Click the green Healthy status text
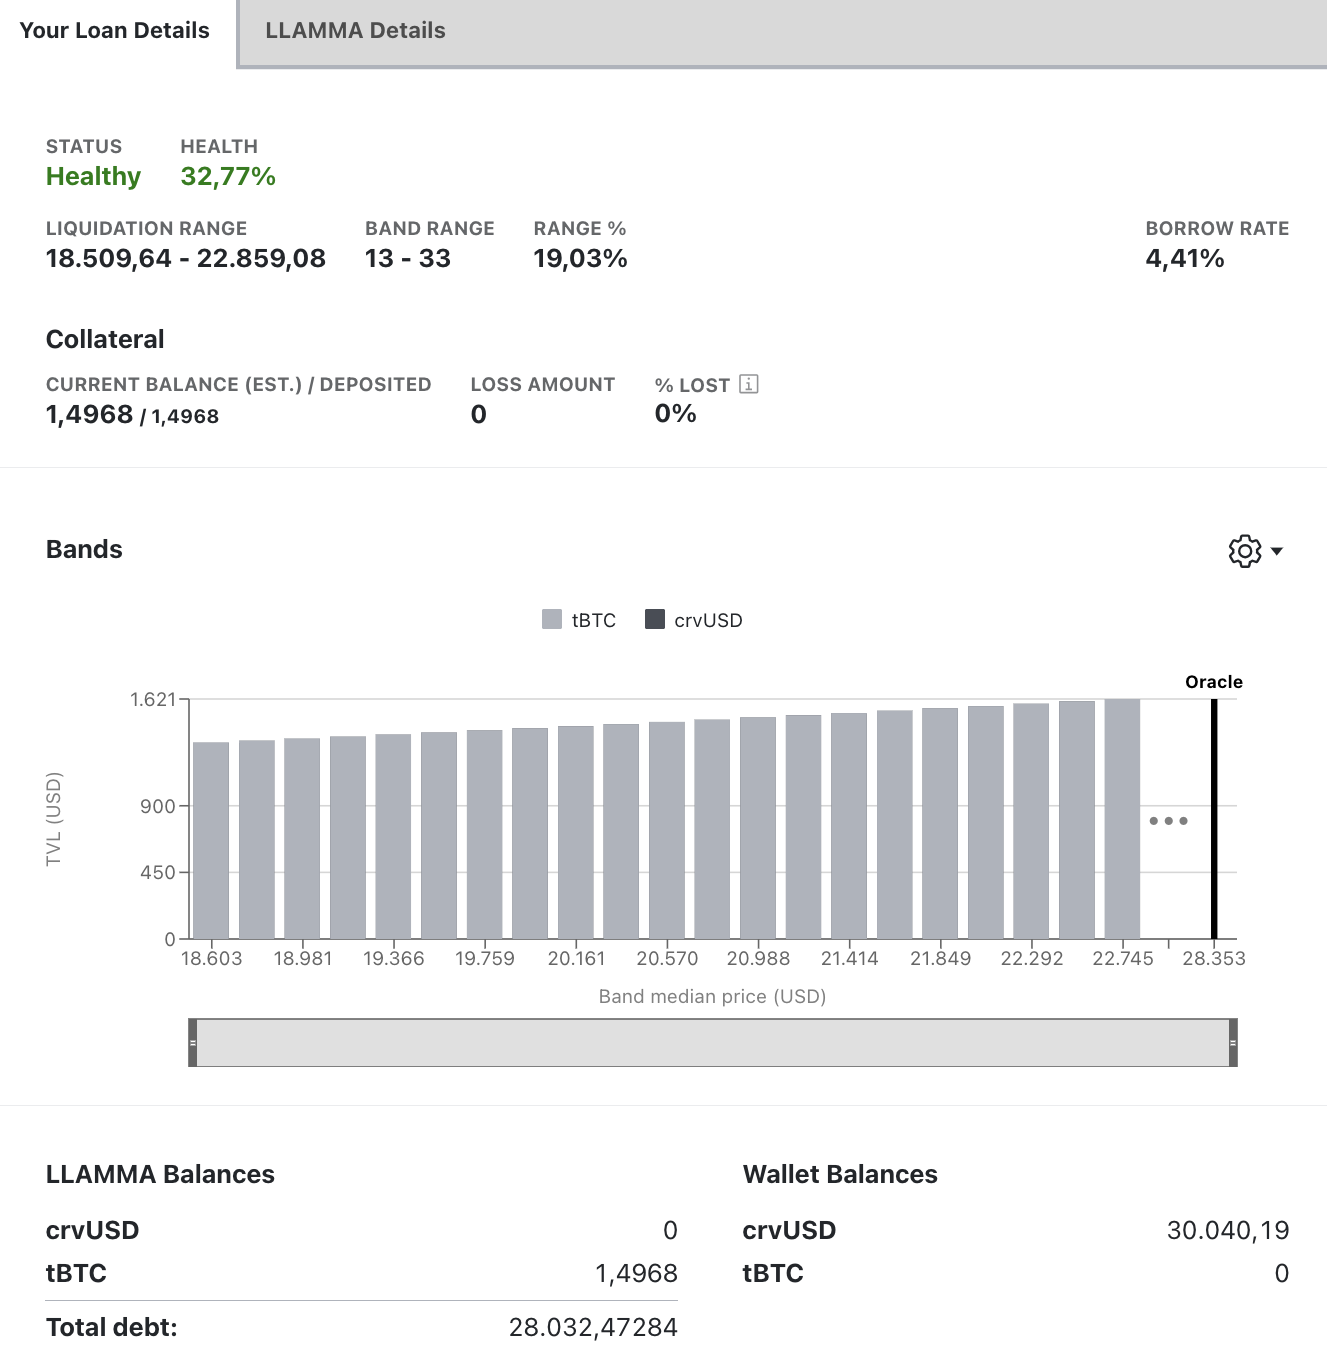The width and height of the screenshot is (1327, 1367). pyautogui.click(x=93, y=177)
